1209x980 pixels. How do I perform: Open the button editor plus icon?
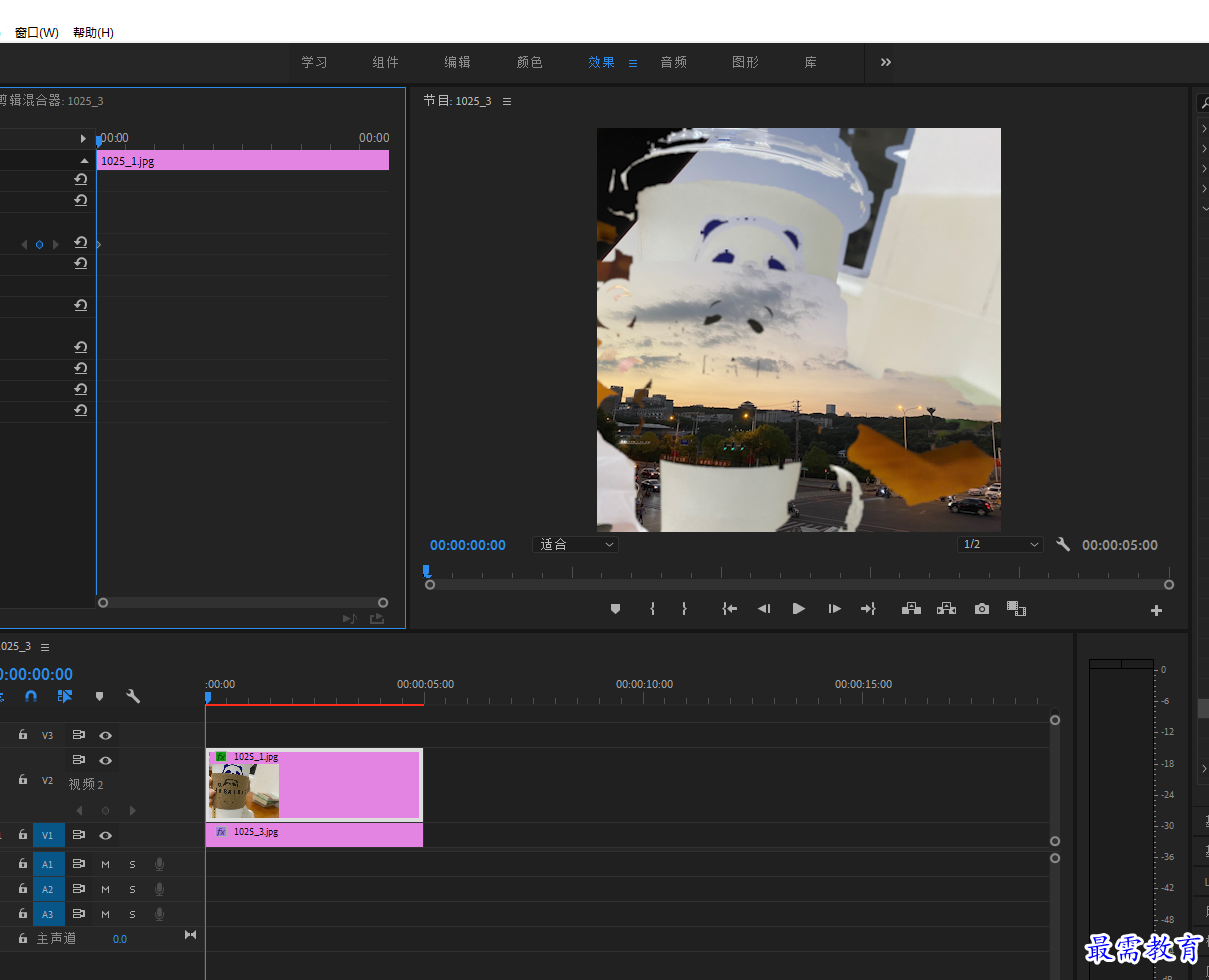tap(1157, 610)
